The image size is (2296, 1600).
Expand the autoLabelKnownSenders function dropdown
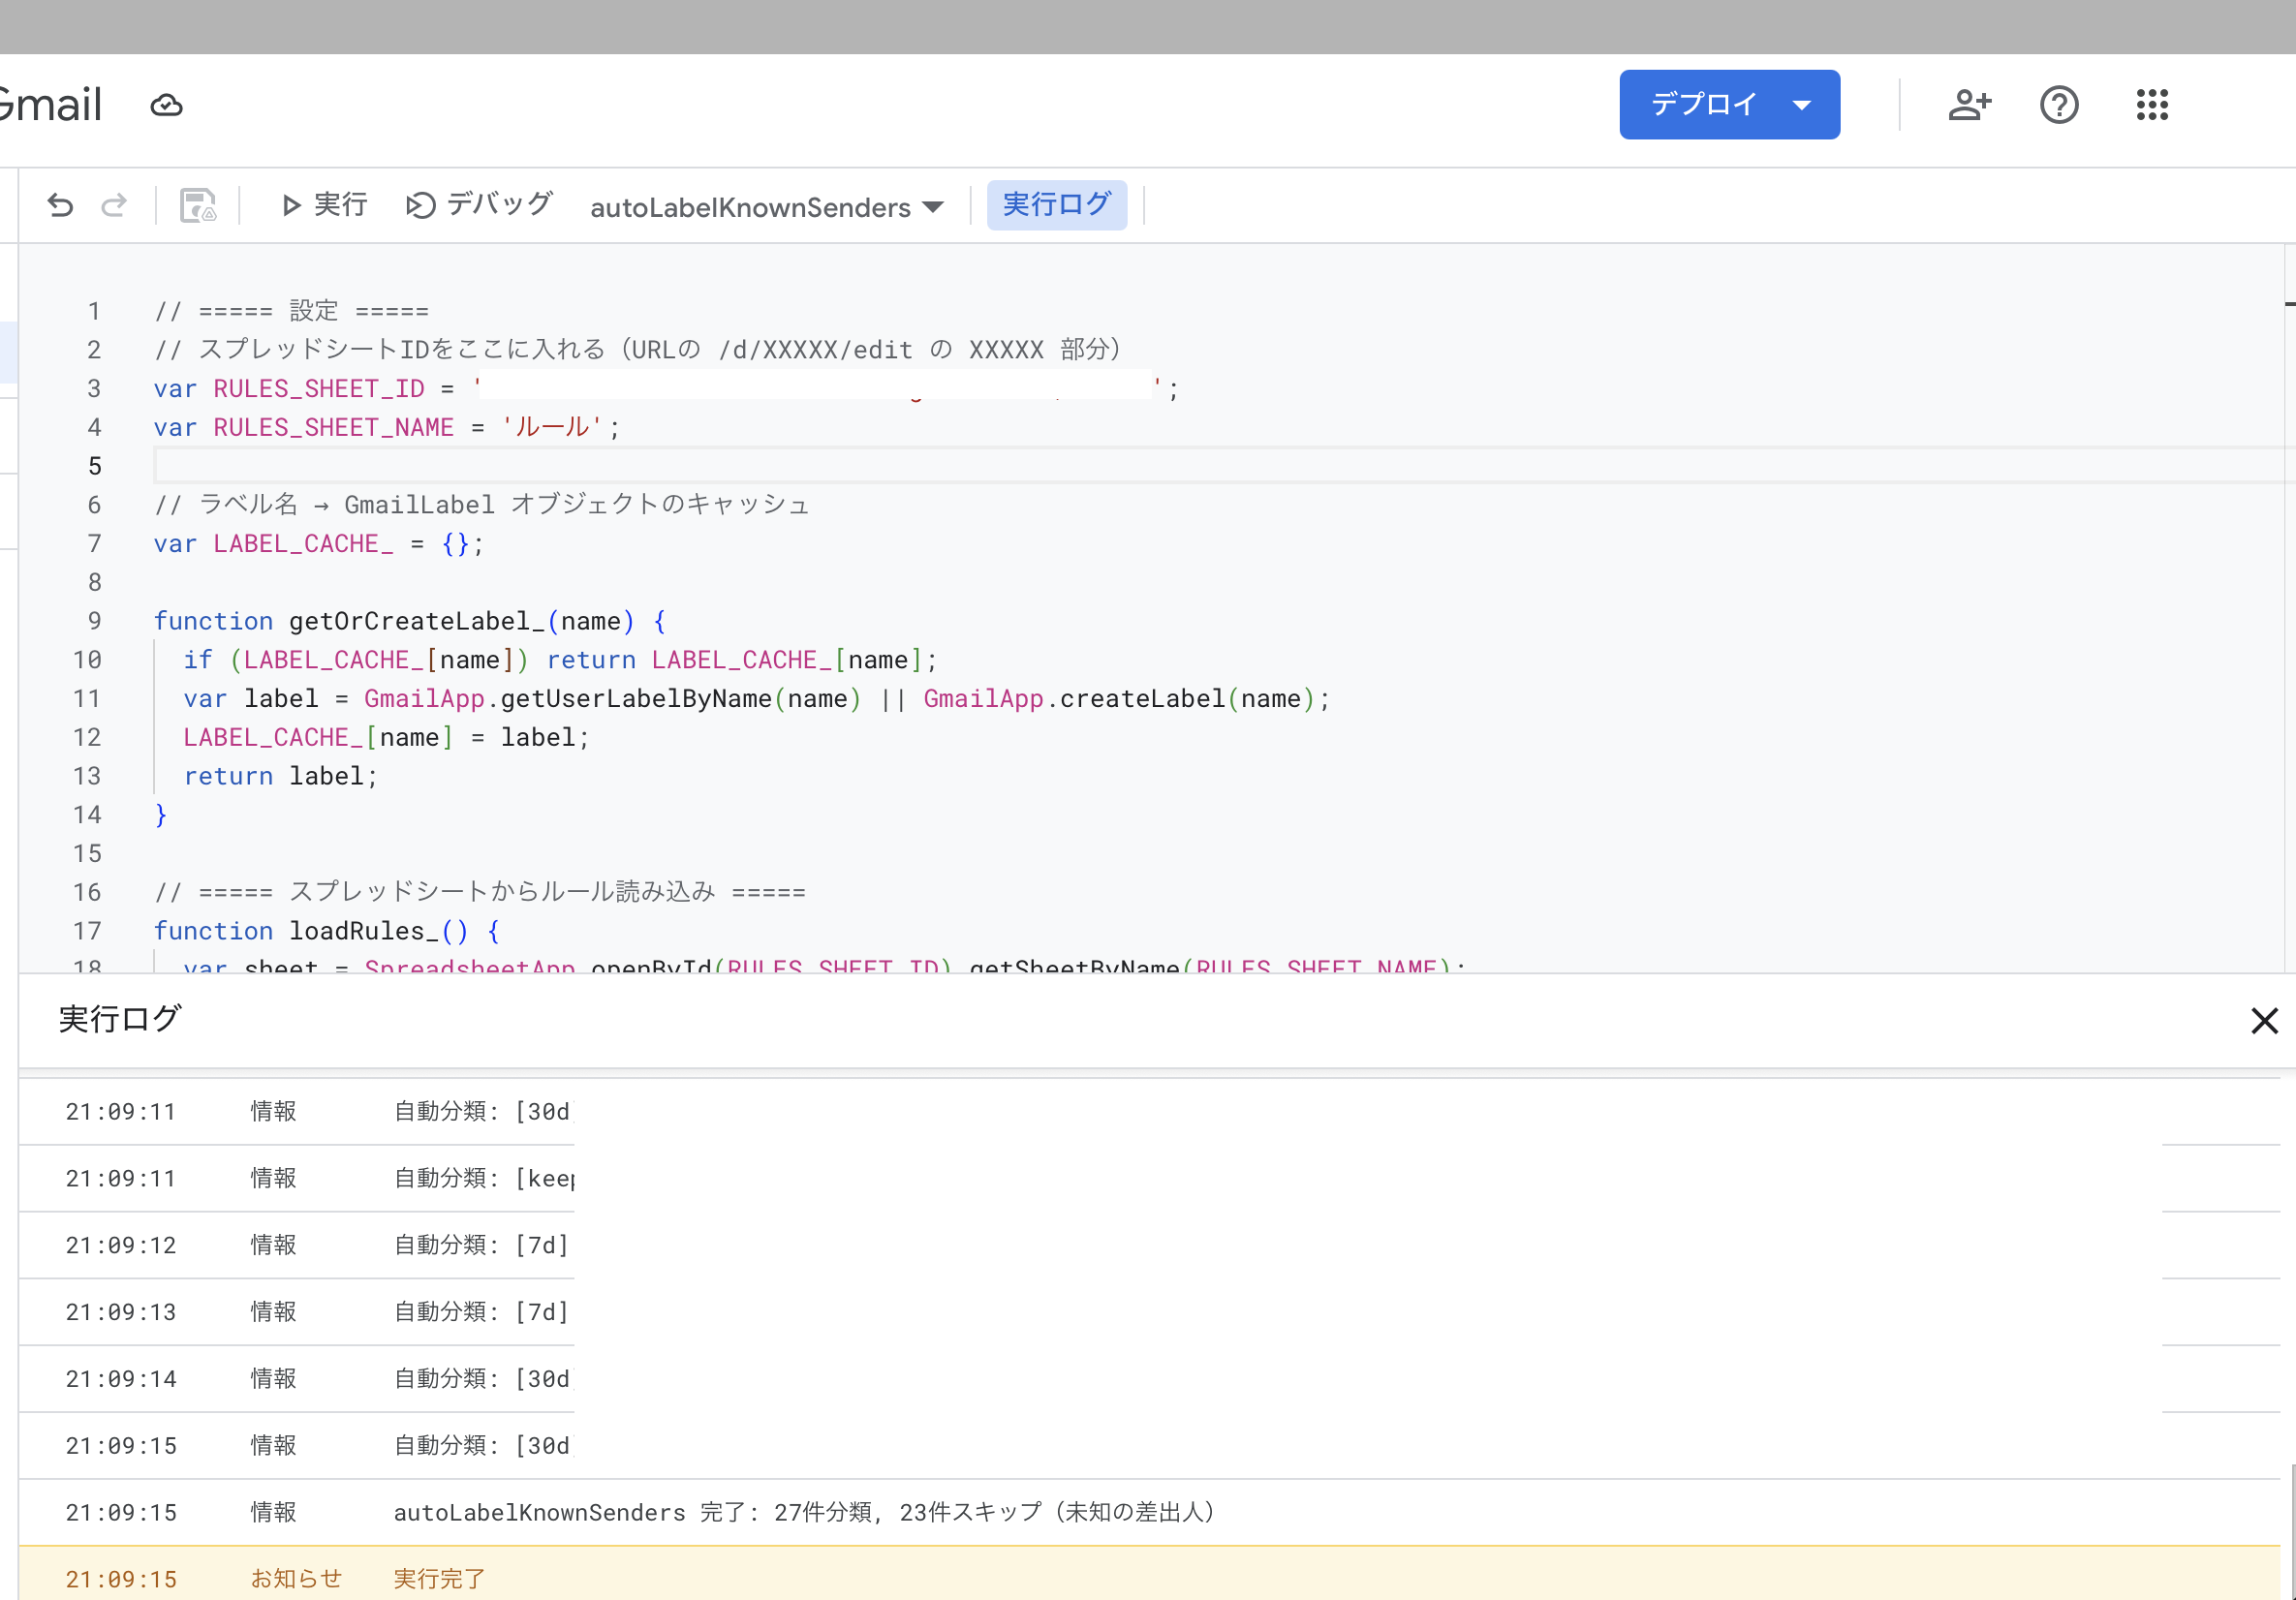point(766,207)
